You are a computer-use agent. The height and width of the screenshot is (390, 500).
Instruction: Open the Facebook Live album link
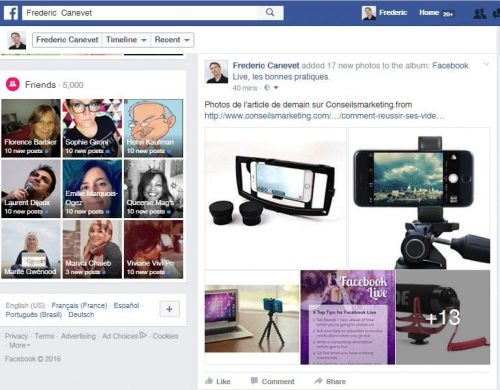[x=450, y=66]
